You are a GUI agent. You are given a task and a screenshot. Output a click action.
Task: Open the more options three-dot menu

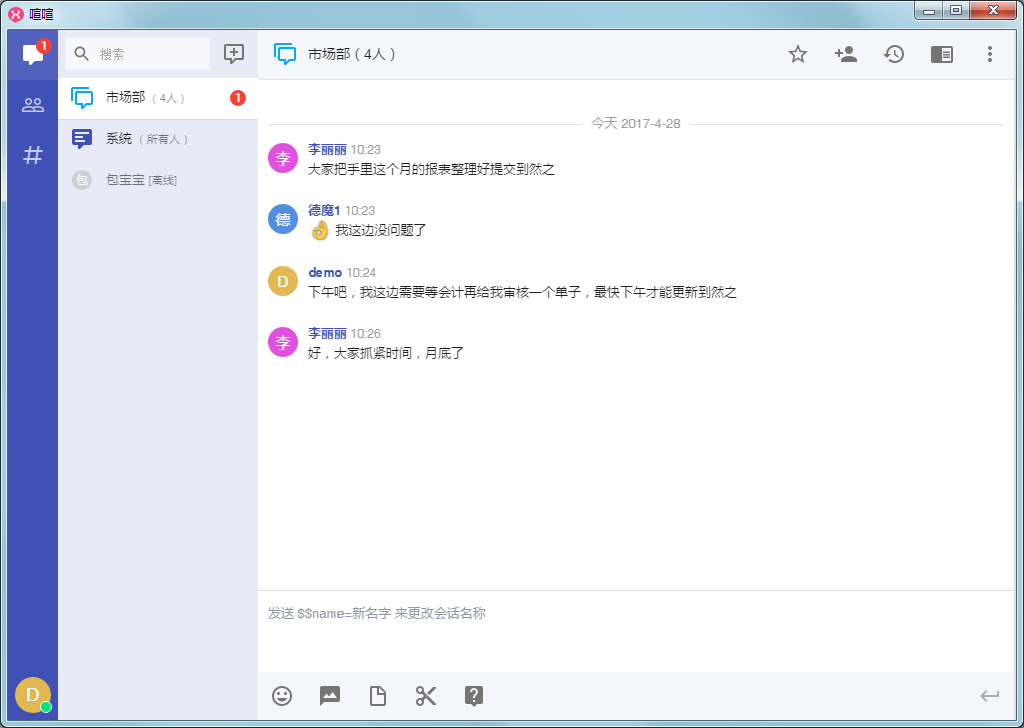989,54
